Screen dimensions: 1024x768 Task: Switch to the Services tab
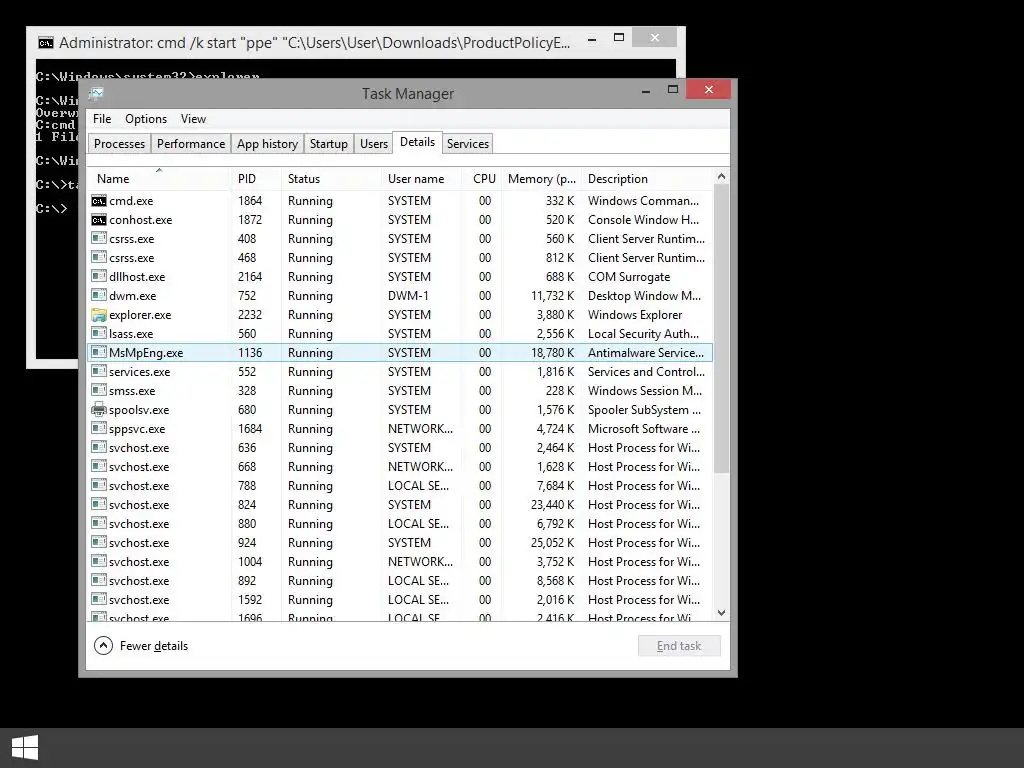(x=468, y=144)
